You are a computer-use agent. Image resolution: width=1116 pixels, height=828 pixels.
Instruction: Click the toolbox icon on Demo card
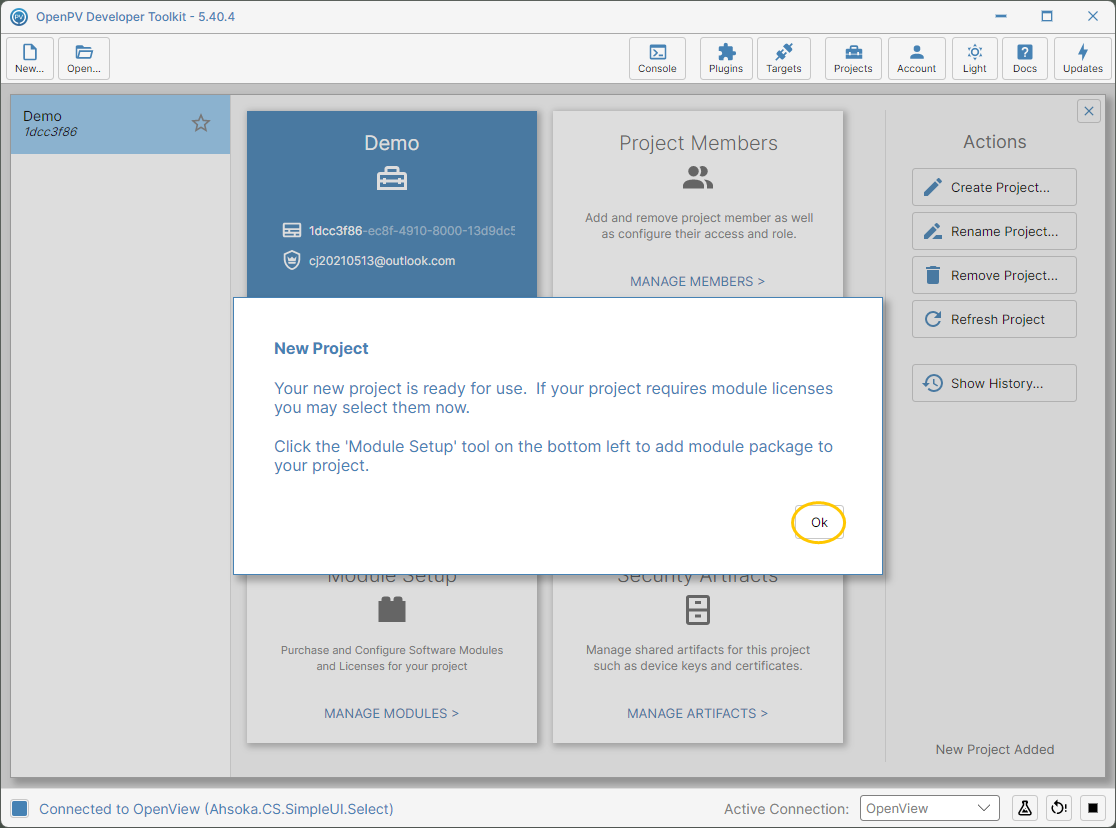pyautogui.click(x=391, y=178)
